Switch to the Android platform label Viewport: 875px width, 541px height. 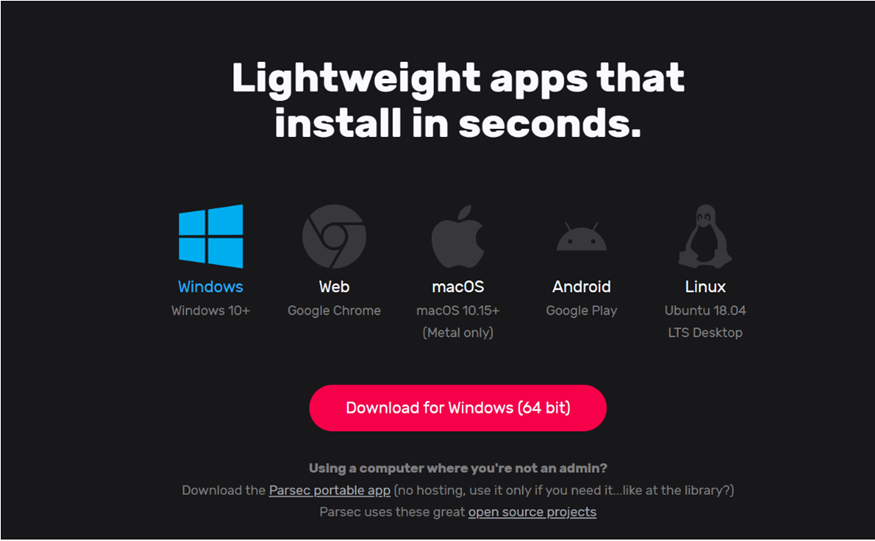(581, 286)
